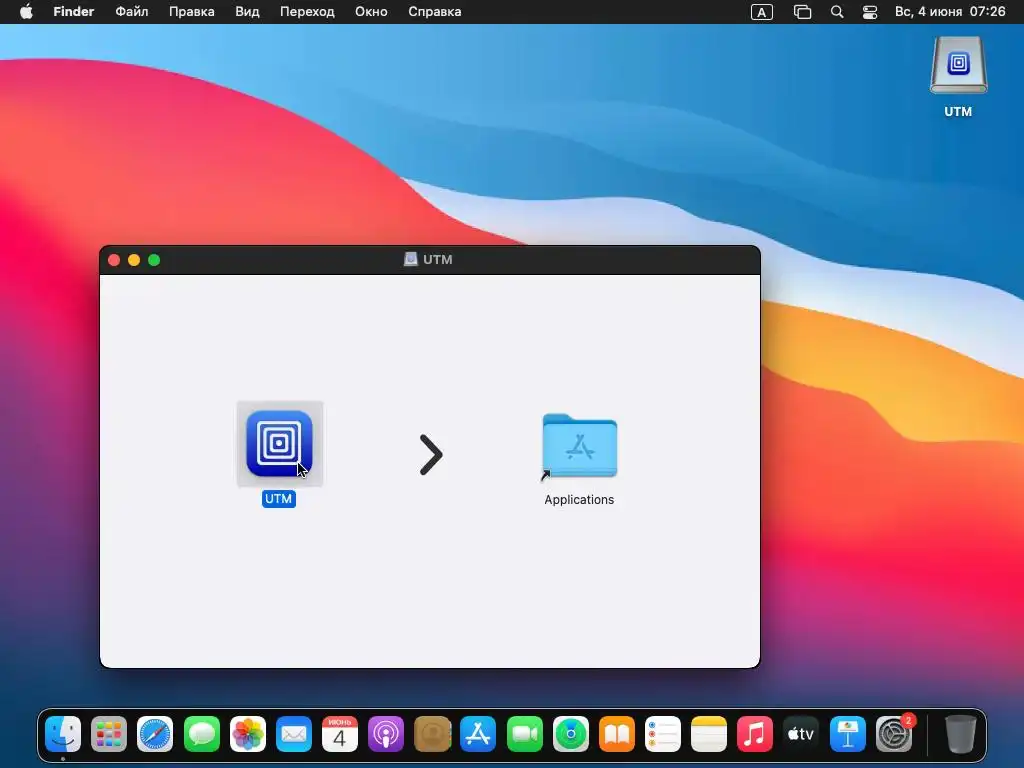The width and height of the screenshot is (1024, 768).
Task: Open the Вид menu
Action: (x=248, y=12)
